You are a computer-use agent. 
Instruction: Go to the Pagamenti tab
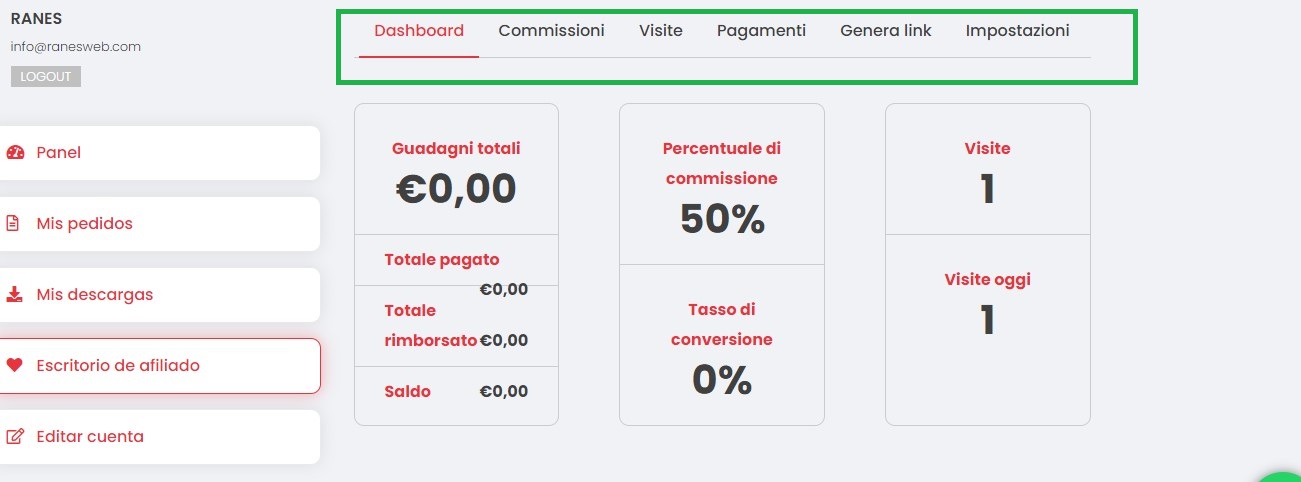click(x=761, y=31)
